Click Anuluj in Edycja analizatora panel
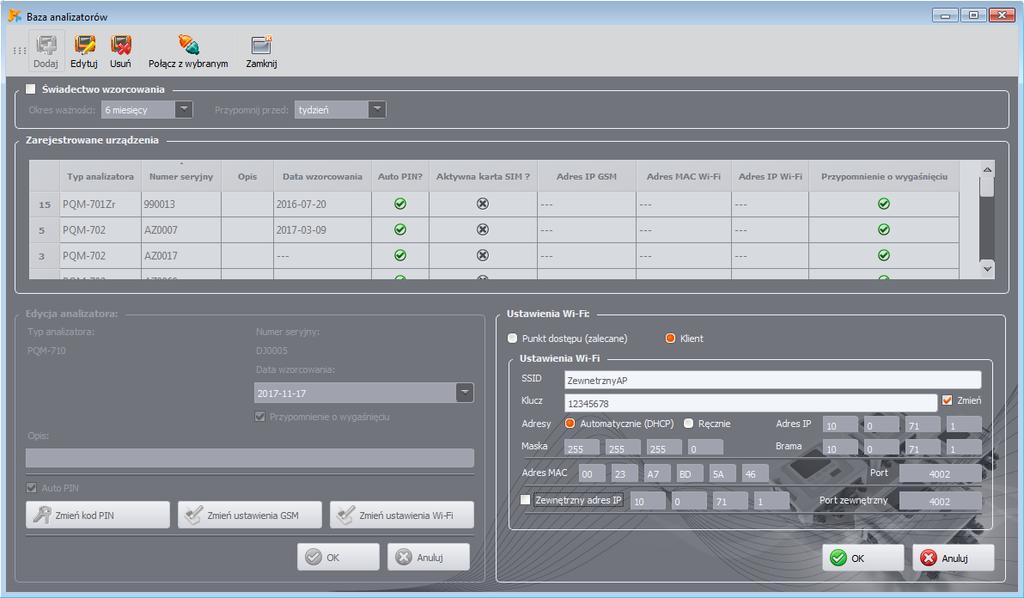 (x=428, y=557)
